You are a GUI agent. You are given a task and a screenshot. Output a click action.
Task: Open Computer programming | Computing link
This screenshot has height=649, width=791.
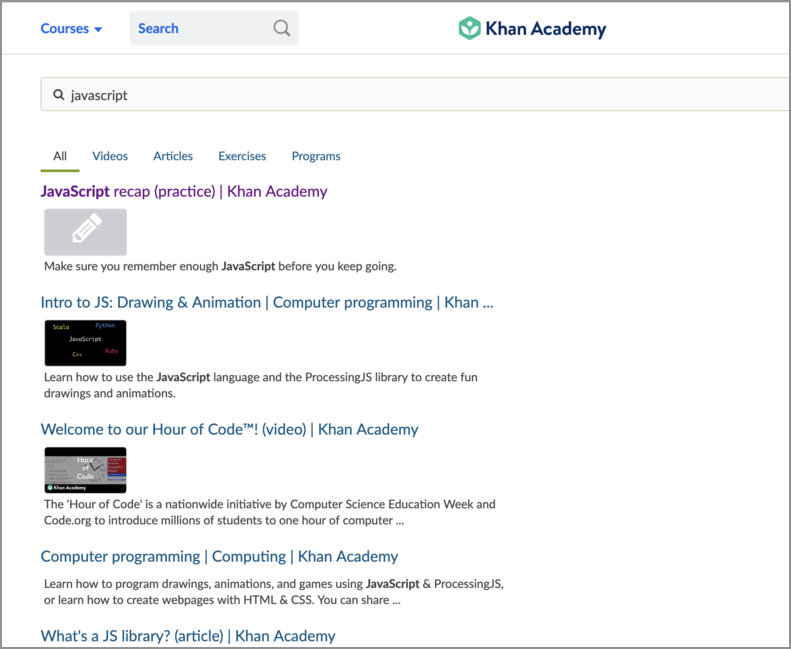click(x=219, y=556)
